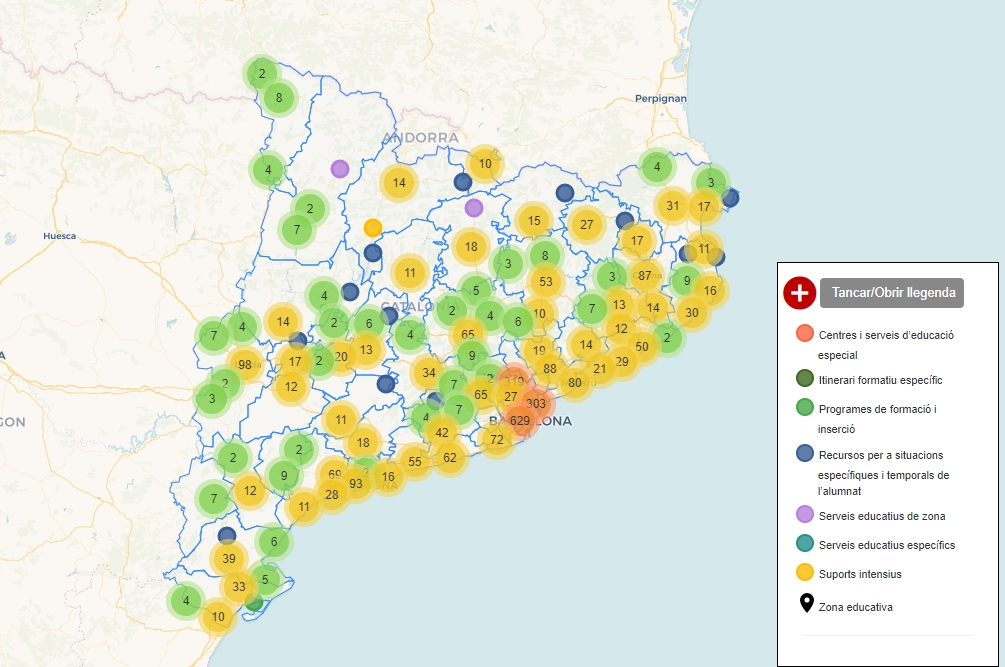Open the orange 629 cluster in Barcelona
The width and height of the screenshot is (1005, 667).
pyautogui.click(x=520, y=421)
